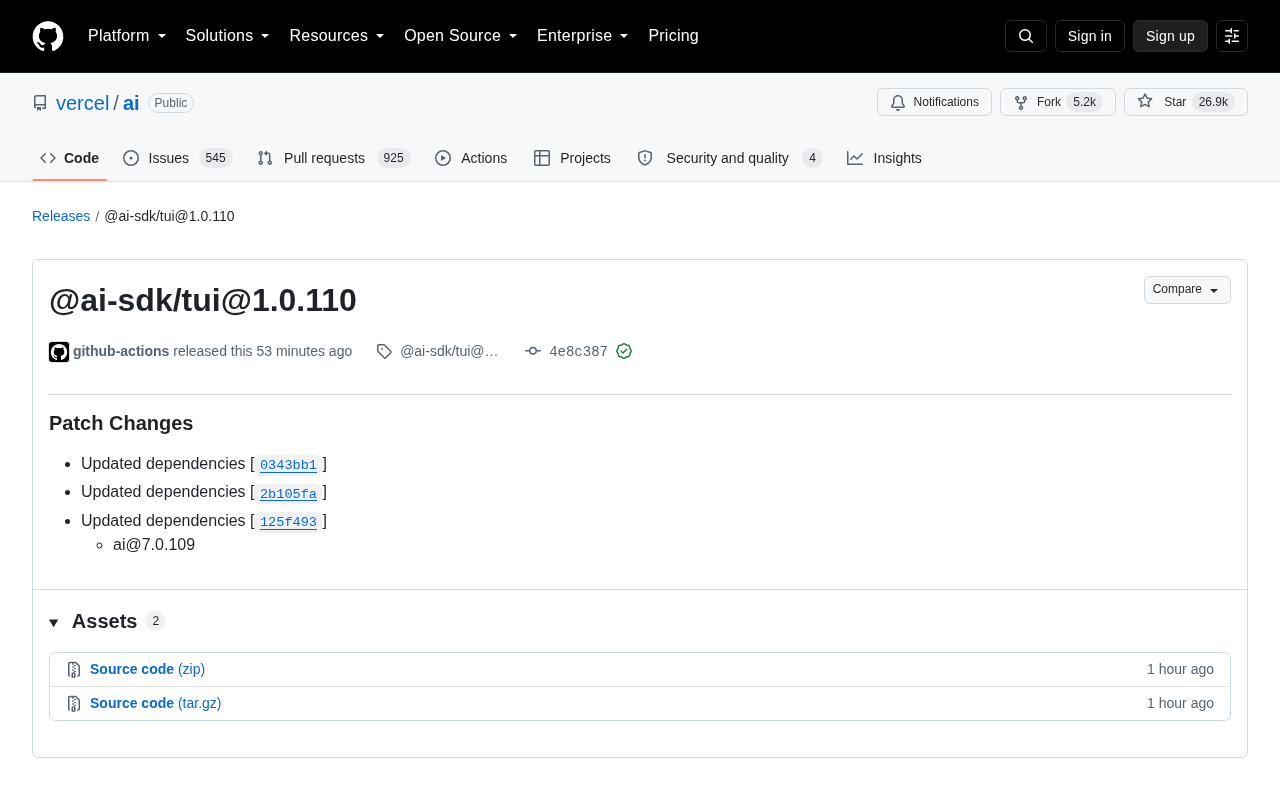Open commit link 125f493

288,522
